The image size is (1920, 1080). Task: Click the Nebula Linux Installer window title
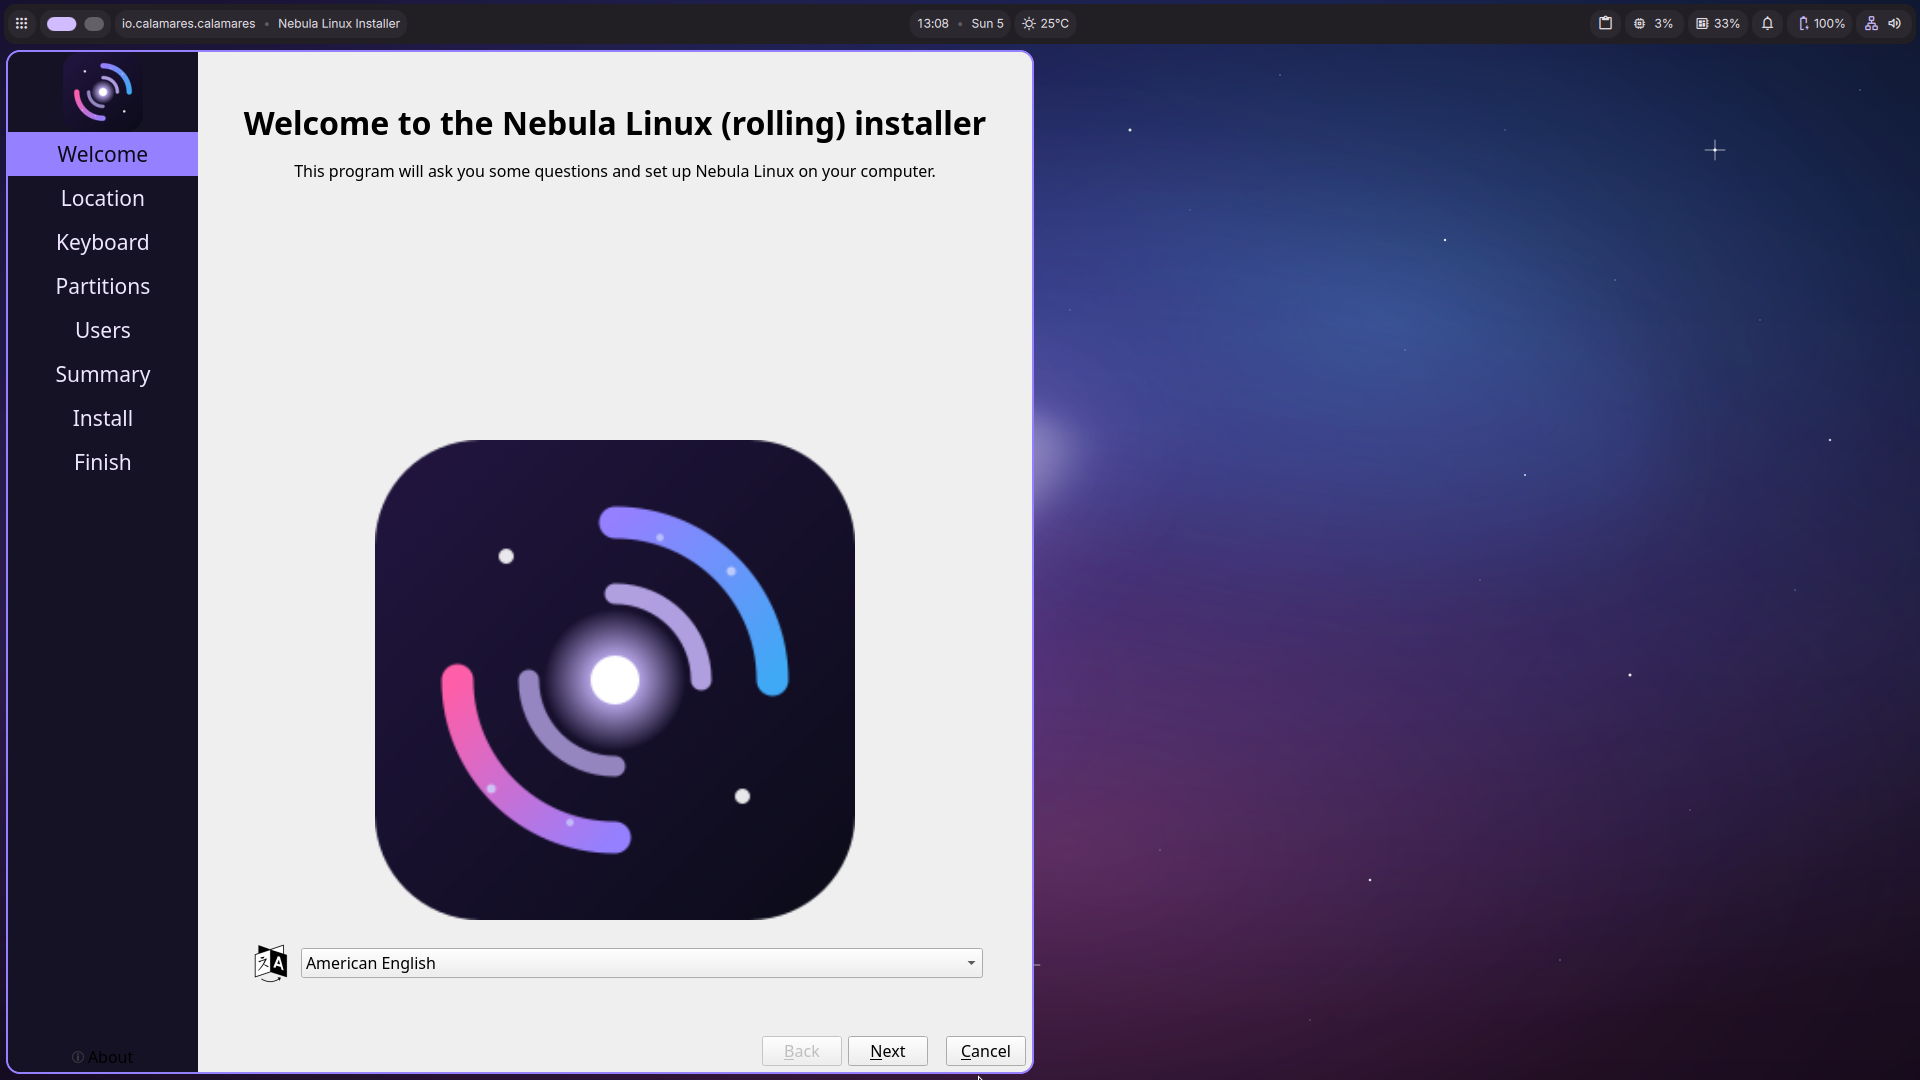[339, 23]
